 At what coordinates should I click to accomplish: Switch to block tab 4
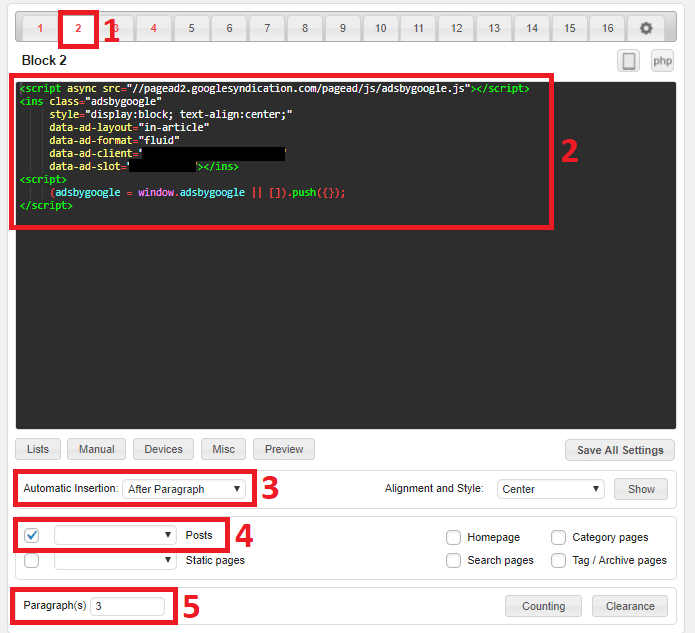click(x=153, y=28)
